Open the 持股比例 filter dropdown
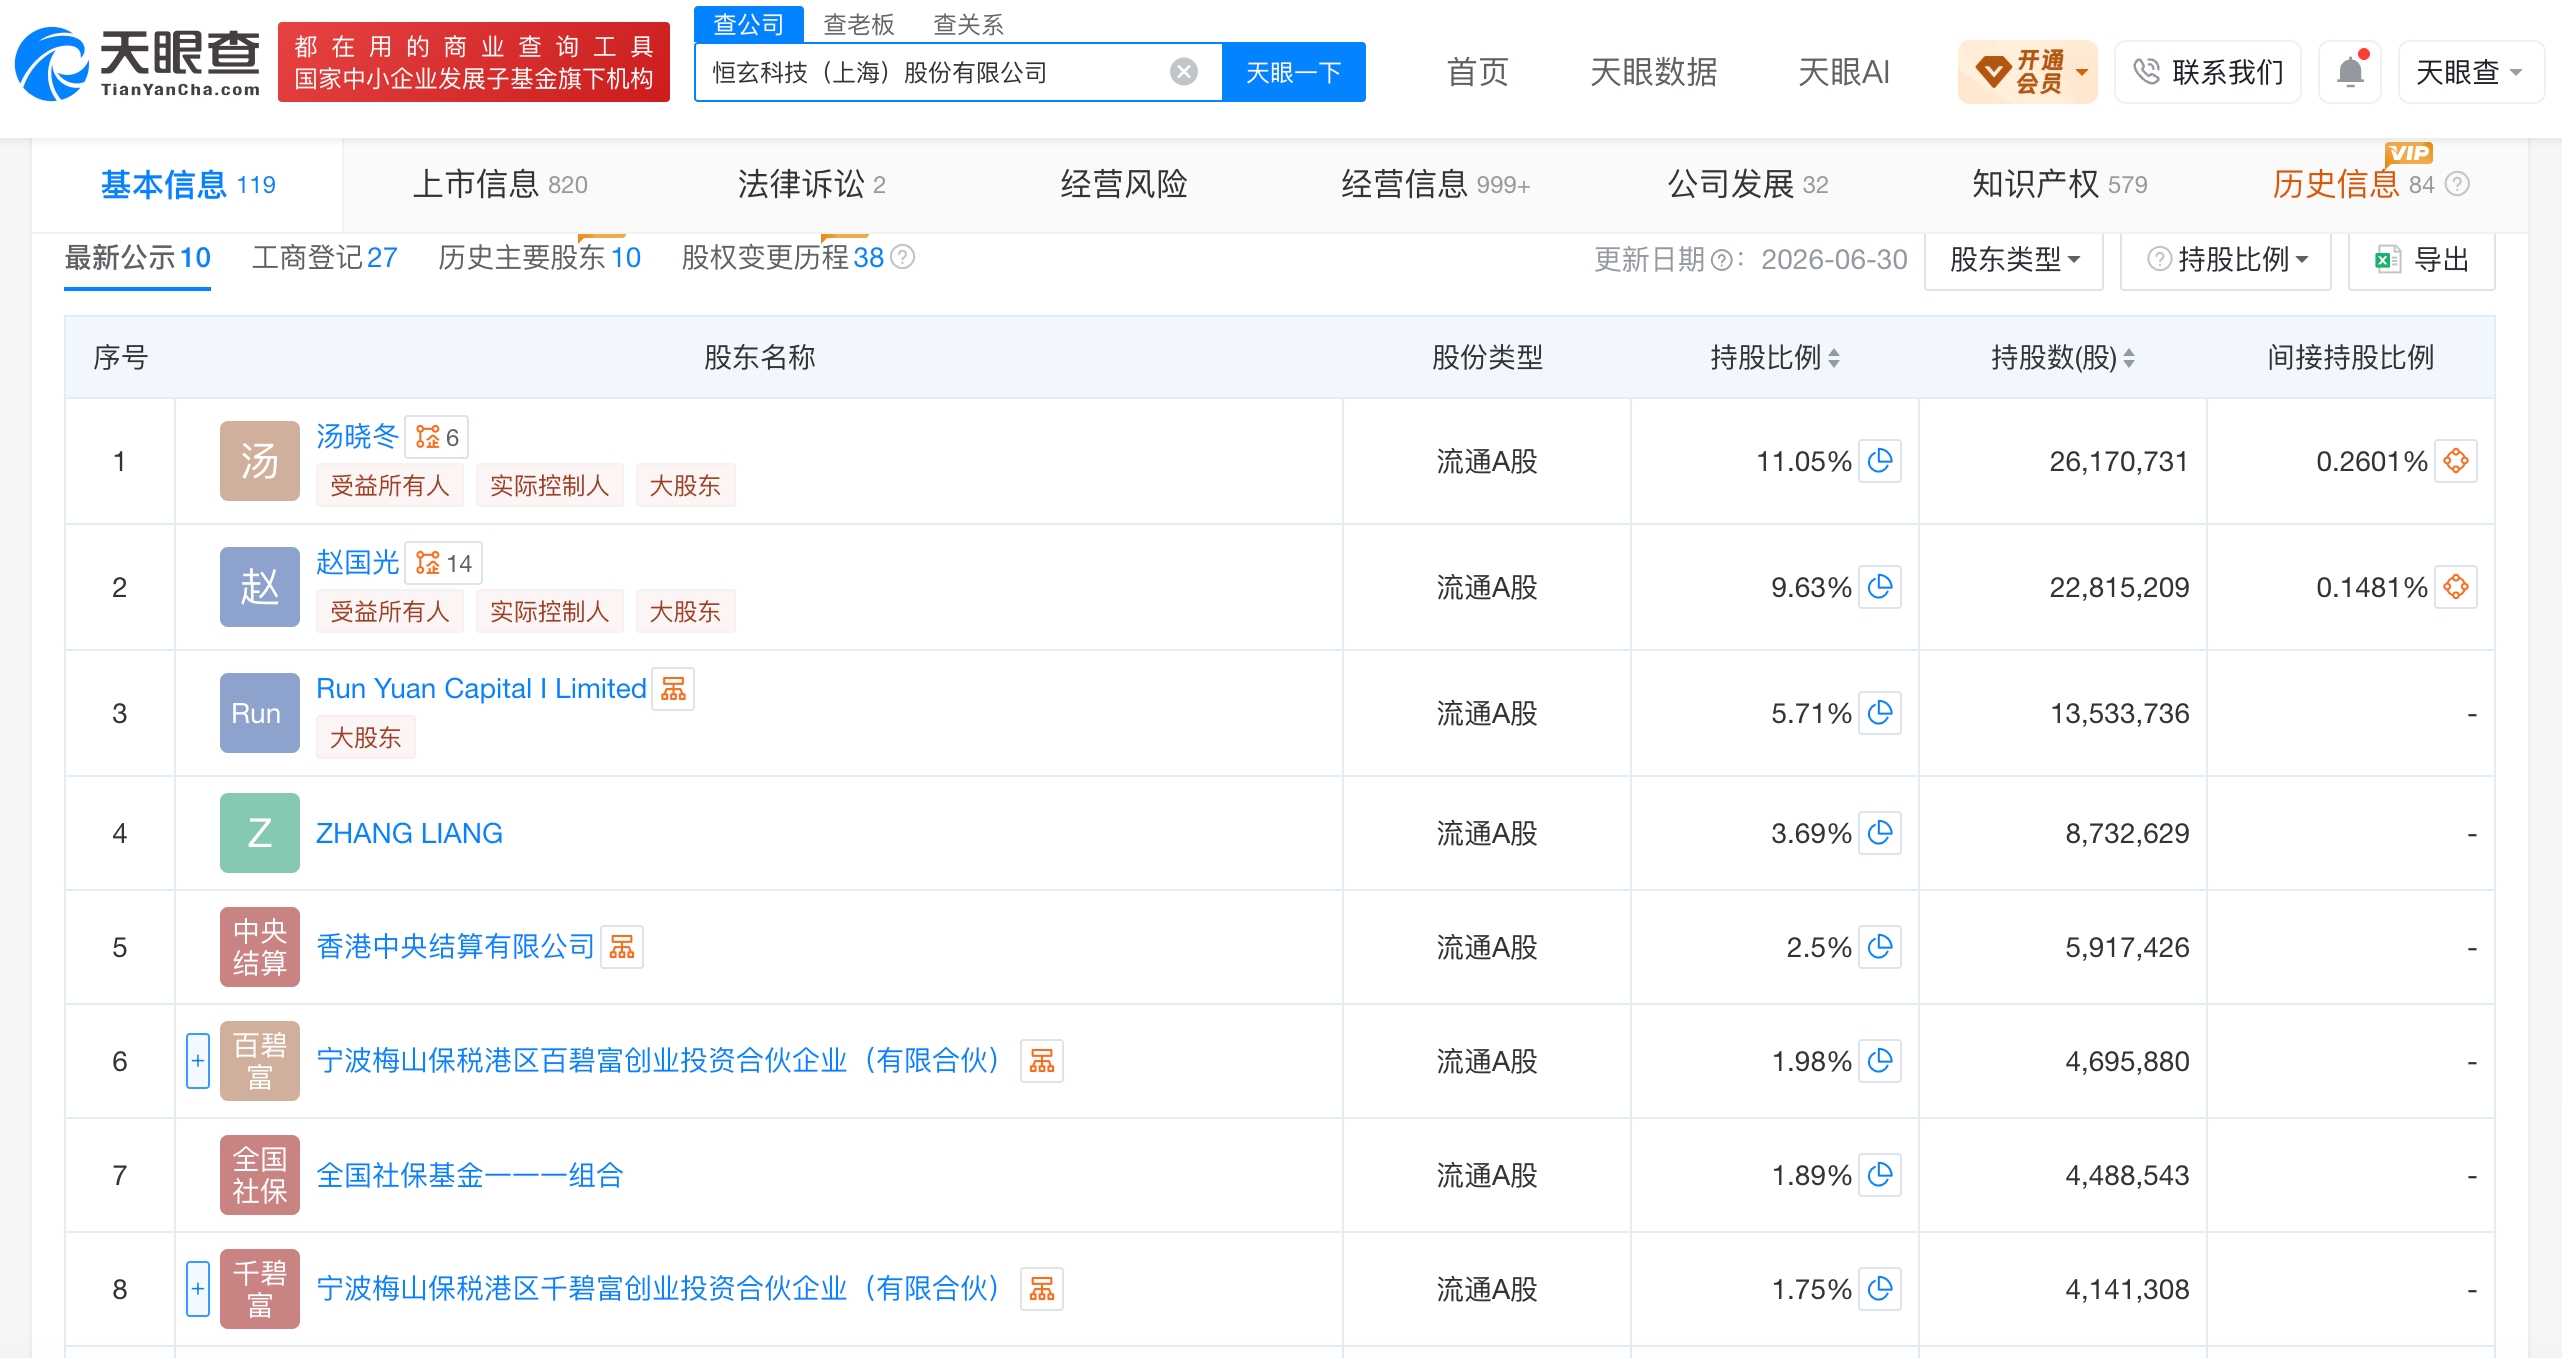This screenshot has height=1358, width=2562. click(x=2226, y=260)
